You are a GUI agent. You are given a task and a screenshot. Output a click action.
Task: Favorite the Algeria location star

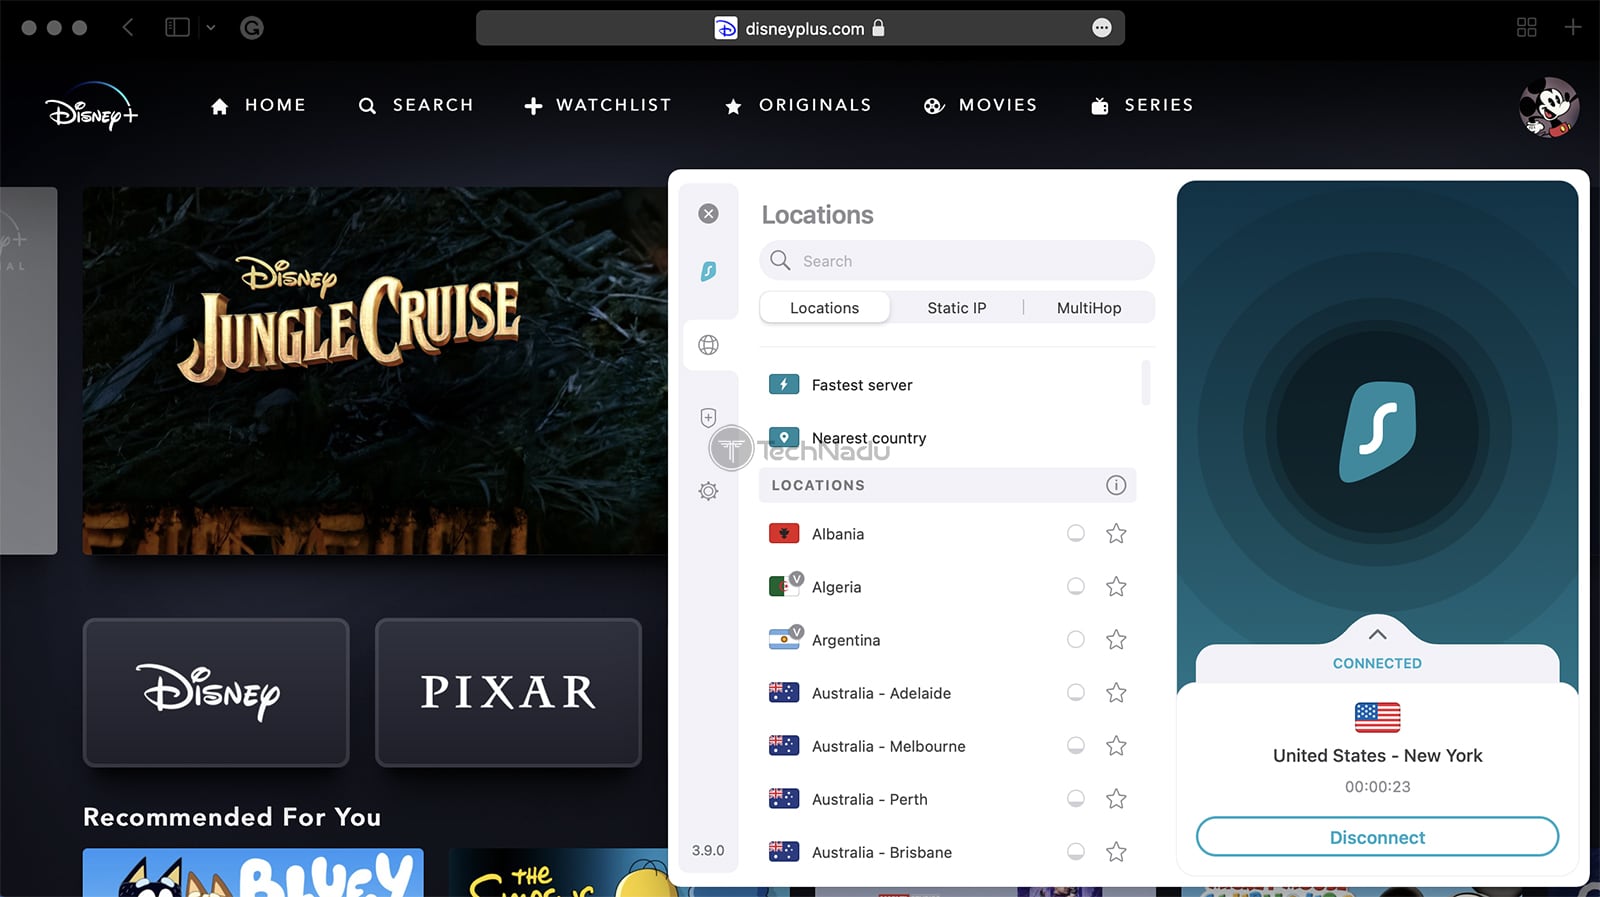(x=1116, y=587)
